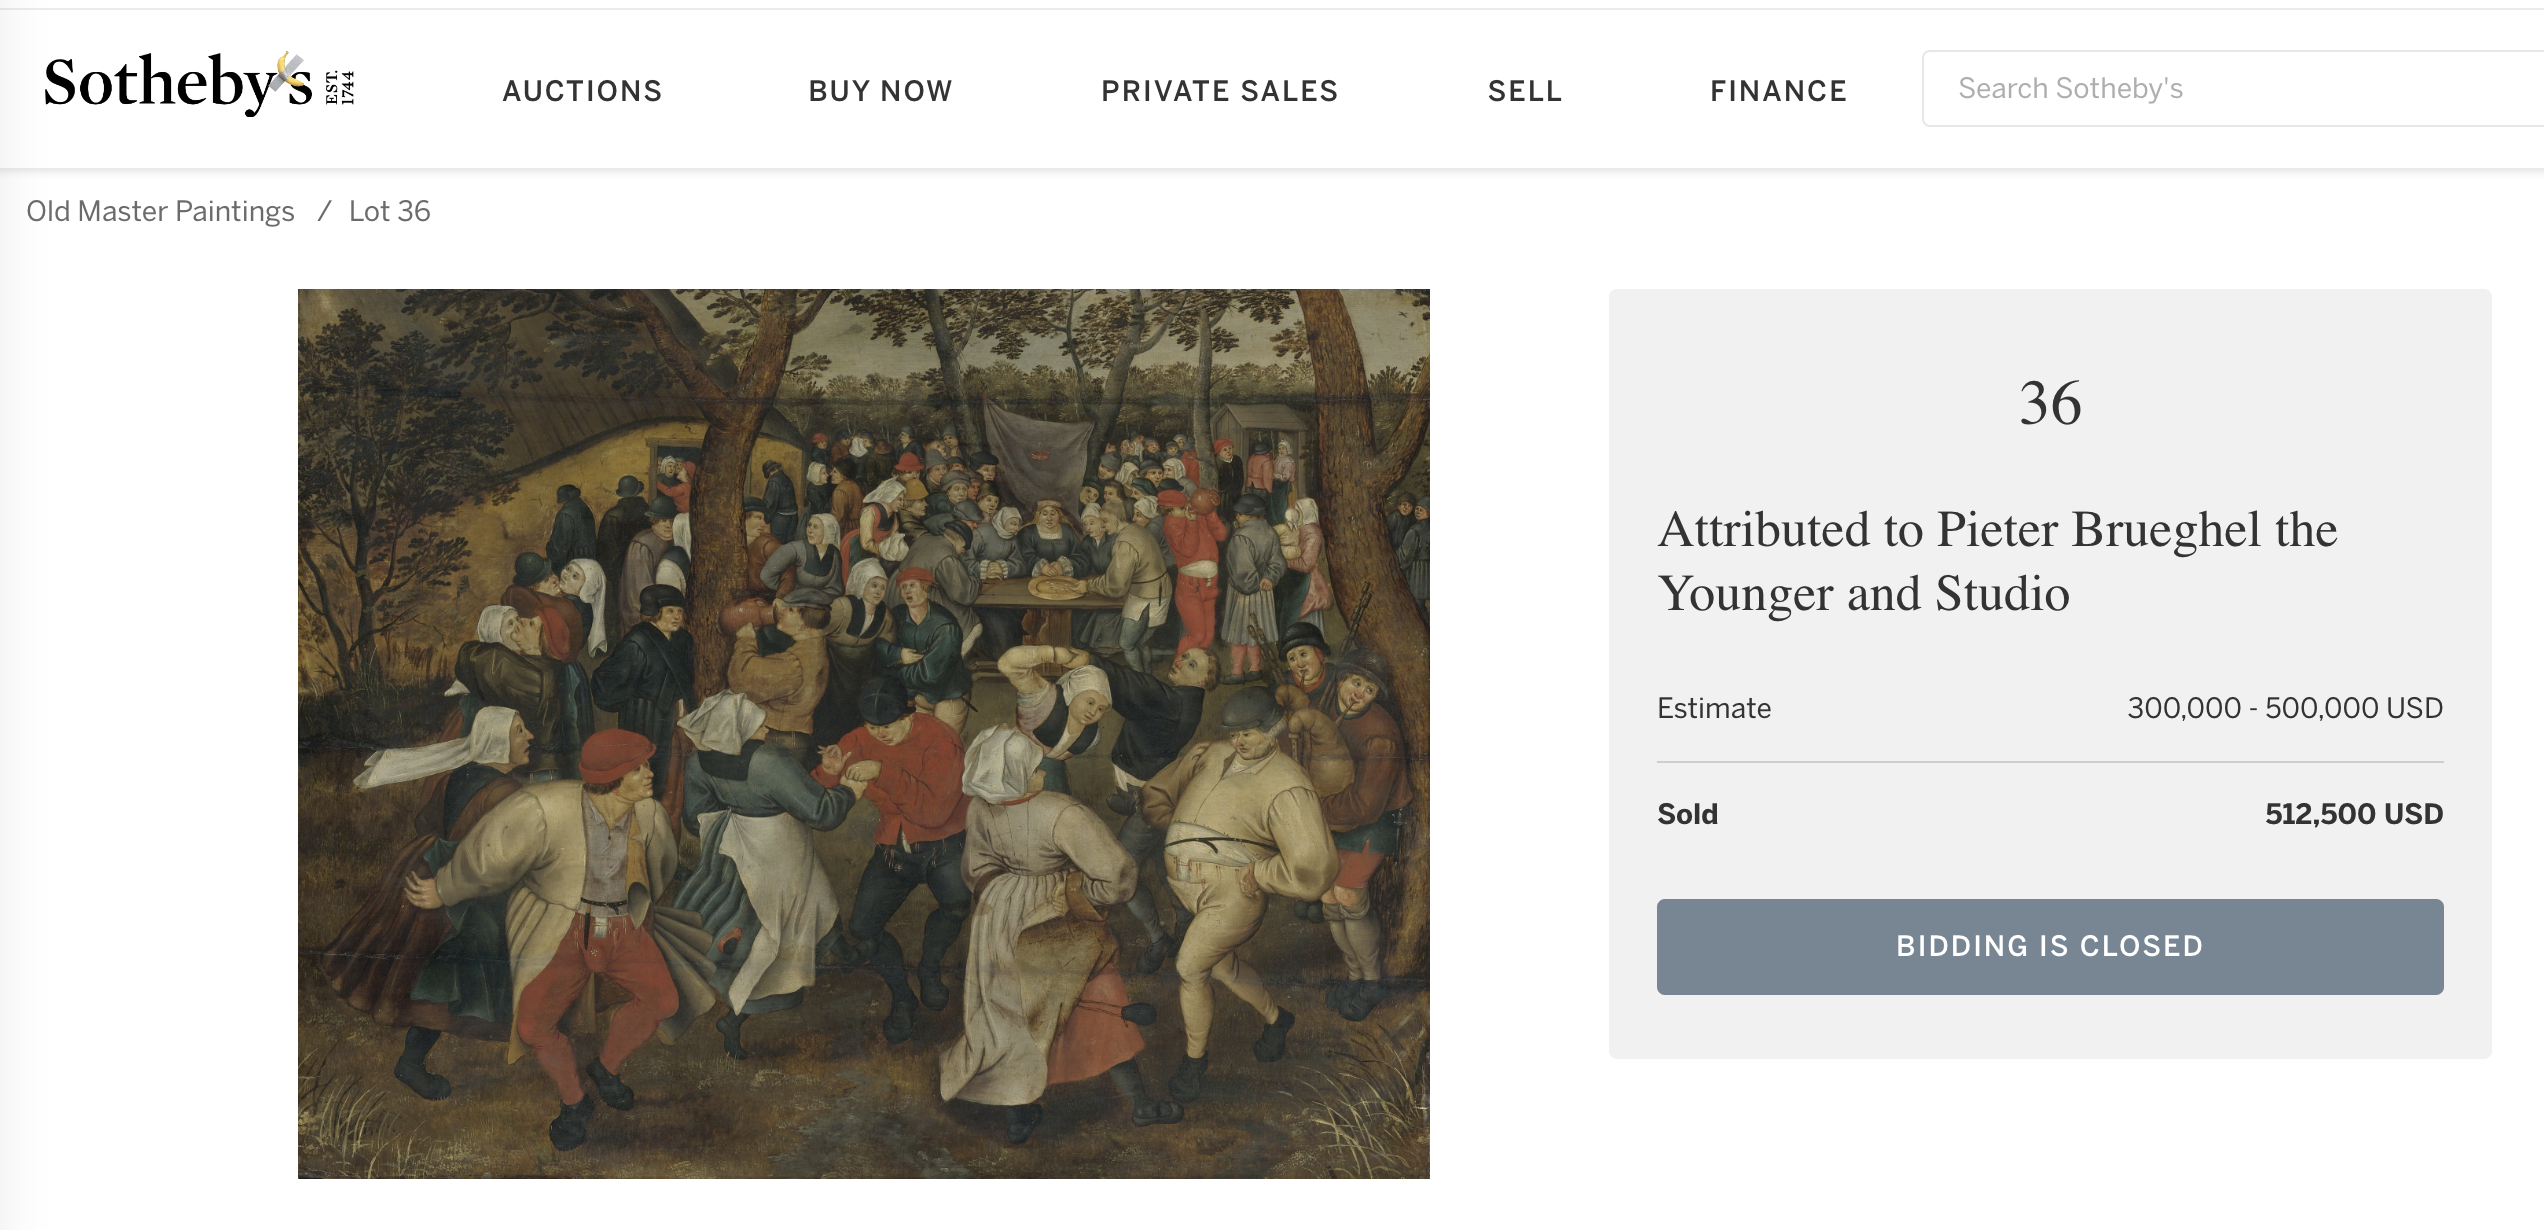The width and height of the screenshot is (2544, 1230).
Task: Click the Estimate label
Action: pyautogui.click(x=1713, y=708)
